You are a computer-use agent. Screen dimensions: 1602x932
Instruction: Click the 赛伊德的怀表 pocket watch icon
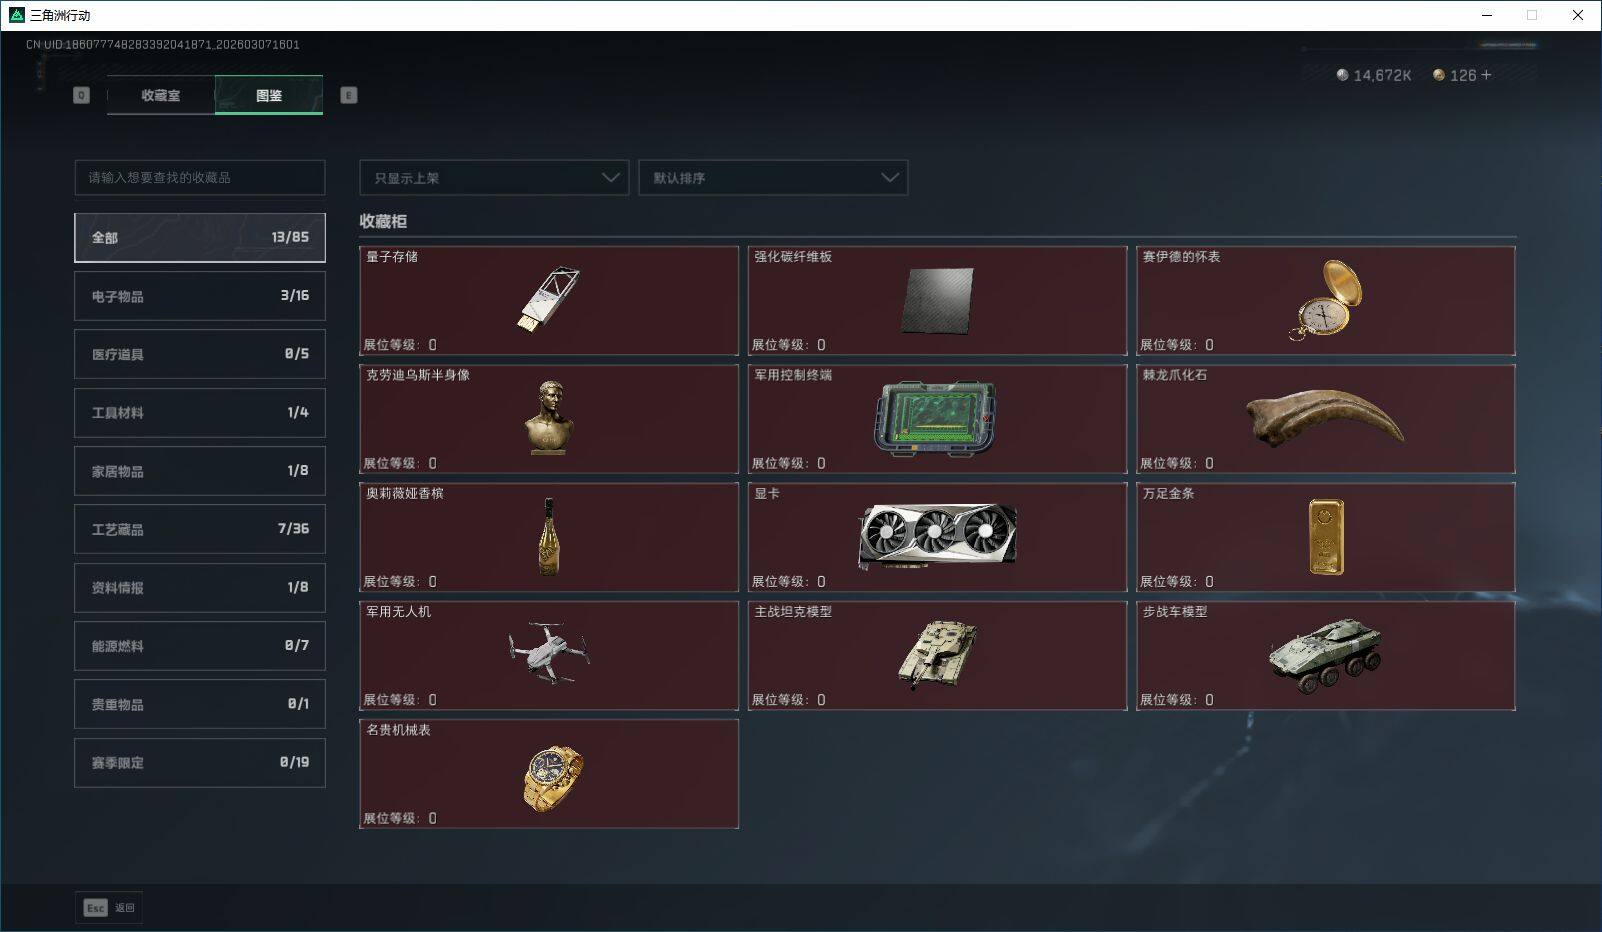1325,299
